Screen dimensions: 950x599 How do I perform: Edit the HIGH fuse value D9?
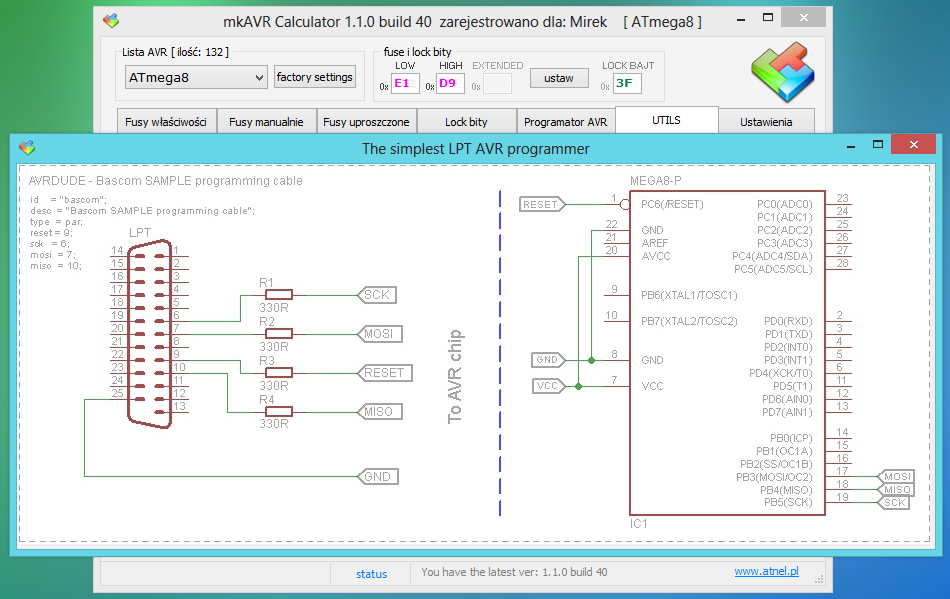click(450, 84)
